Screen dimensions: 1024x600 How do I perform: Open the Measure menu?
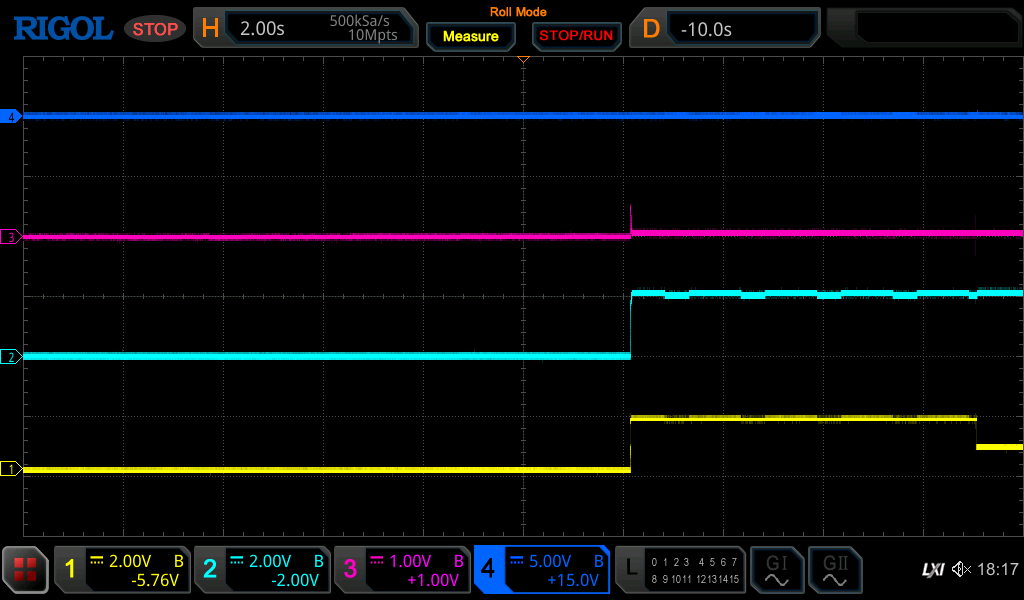pos(471,37)
